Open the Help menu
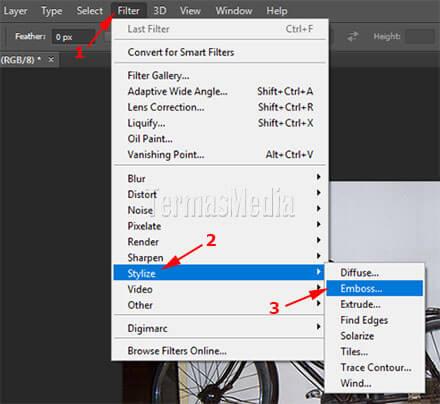 point(277,11)
